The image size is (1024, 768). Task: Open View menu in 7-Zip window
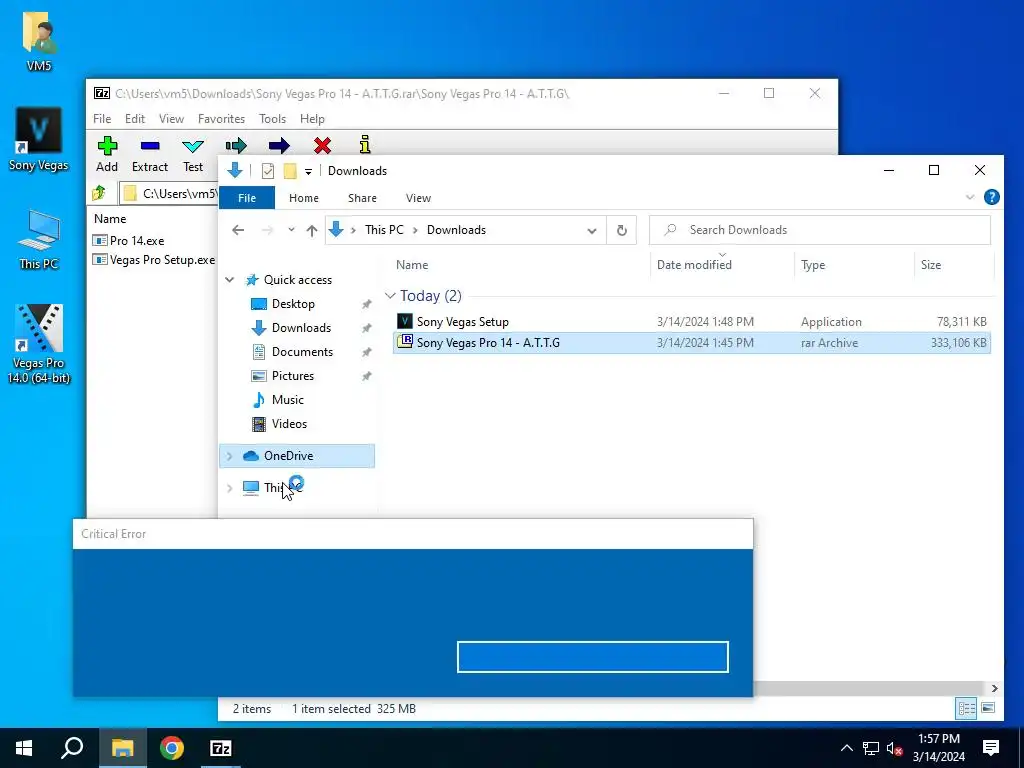pyautogui.click(x=171, y=119)
